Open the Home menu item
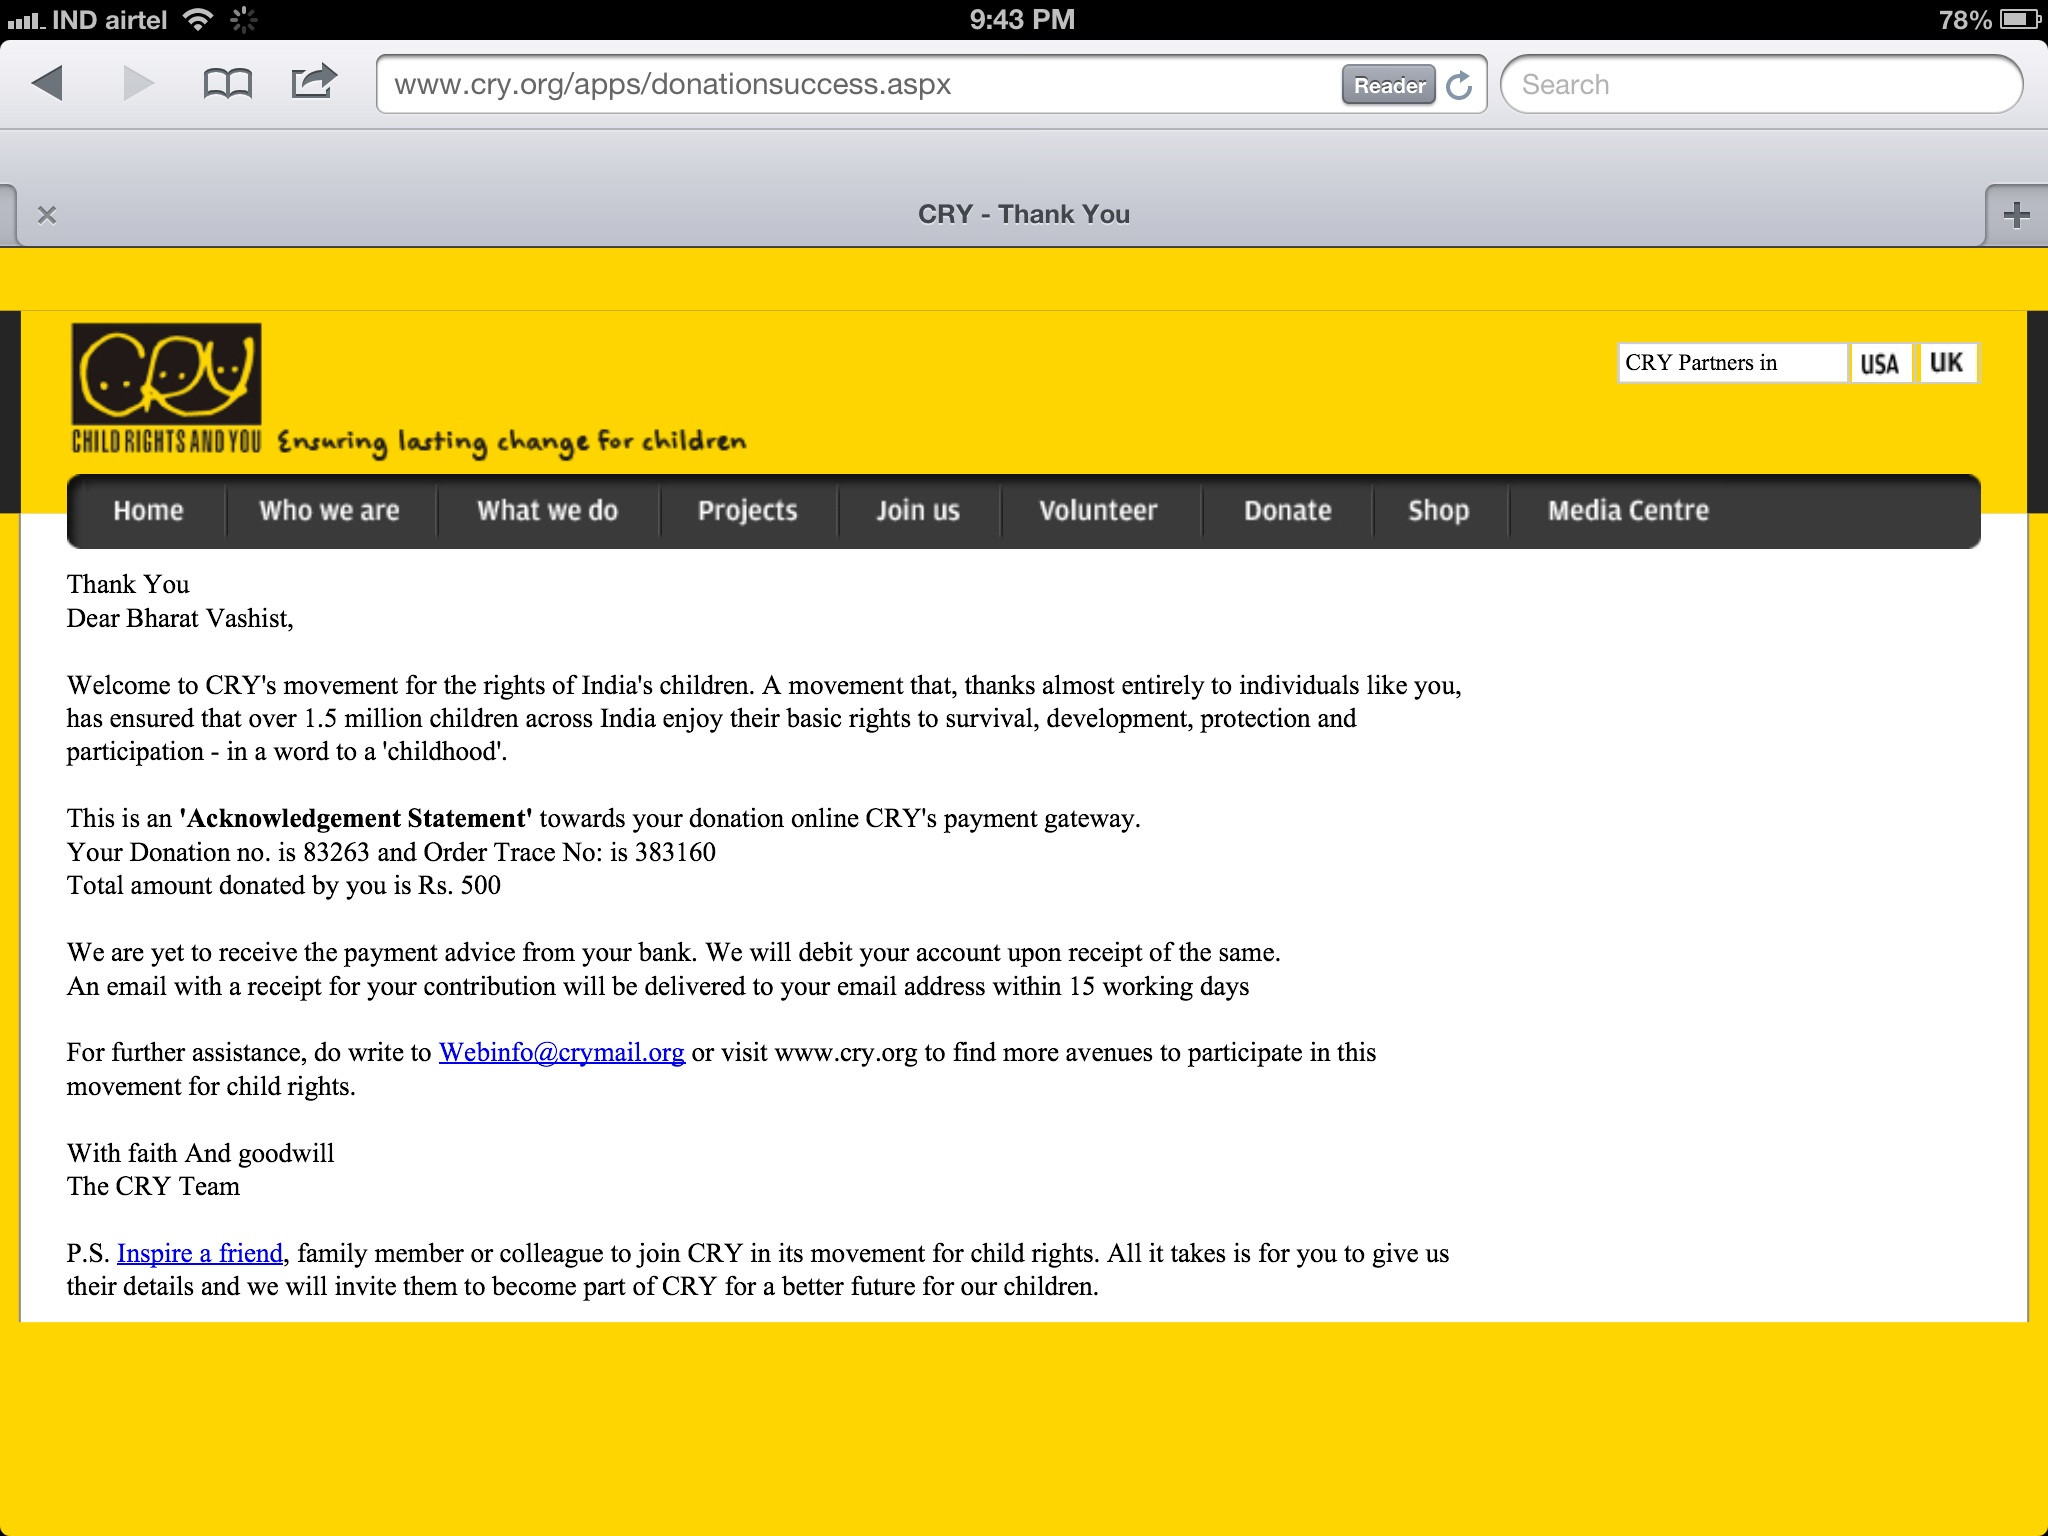Screen dimensions: 2048x1536 [x=148, y=511]
